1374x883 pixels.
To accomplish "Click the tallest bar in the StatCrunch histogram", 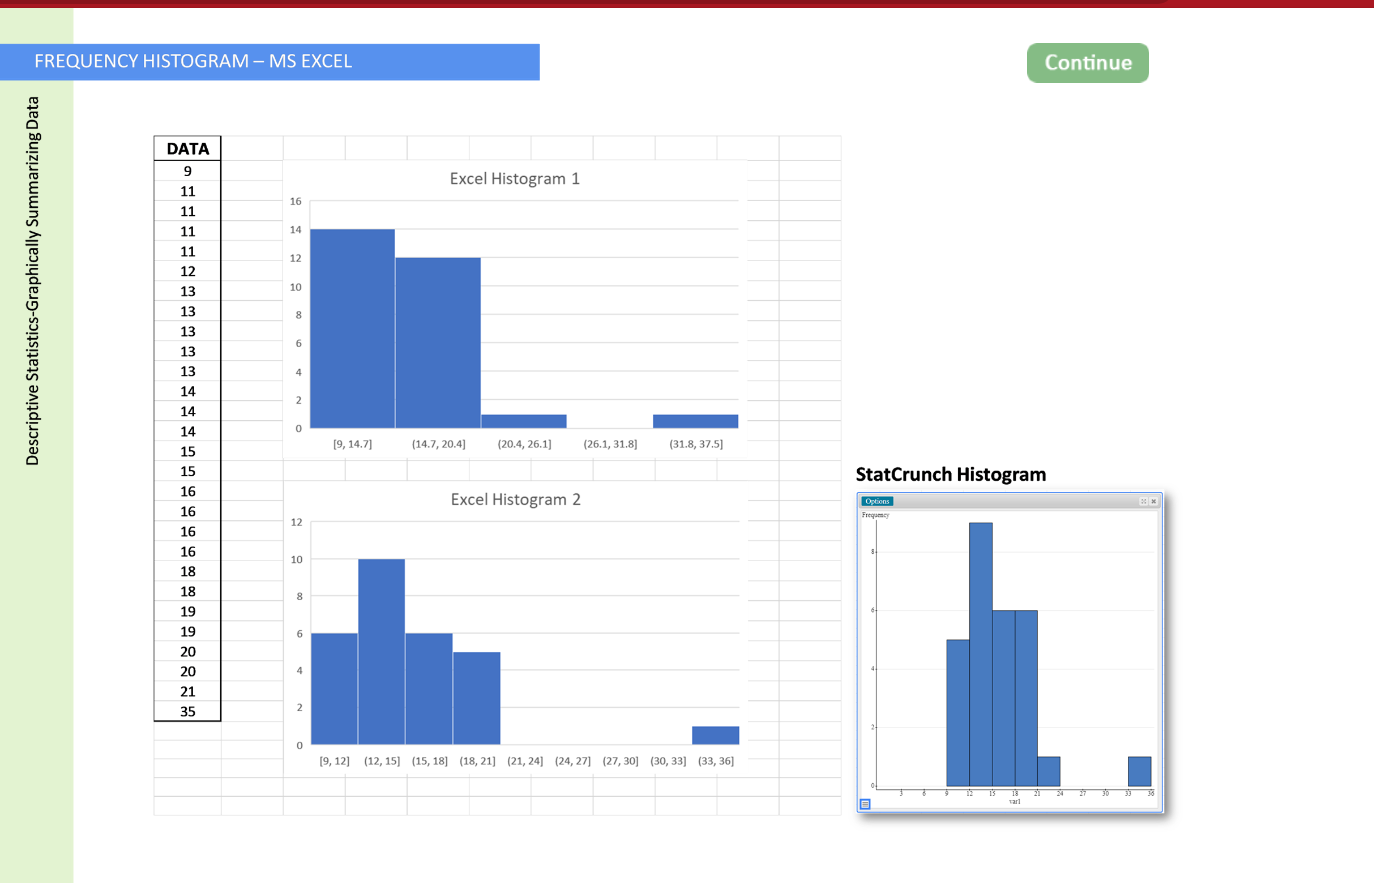I will click(981, 640).
